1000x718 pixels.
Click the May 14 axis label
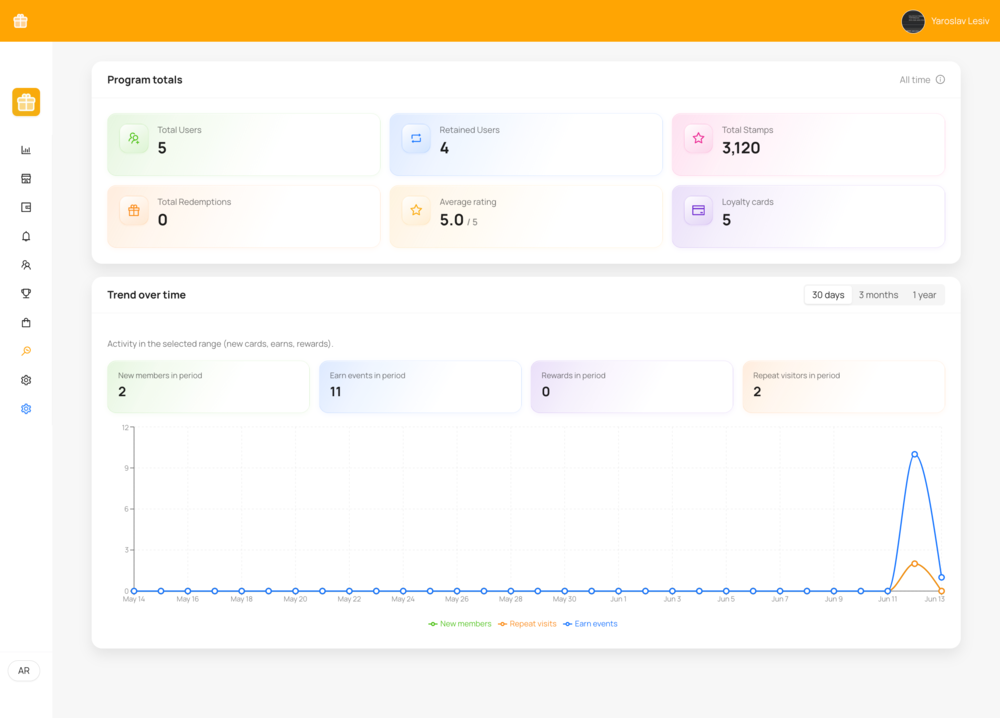click(134, 599)
